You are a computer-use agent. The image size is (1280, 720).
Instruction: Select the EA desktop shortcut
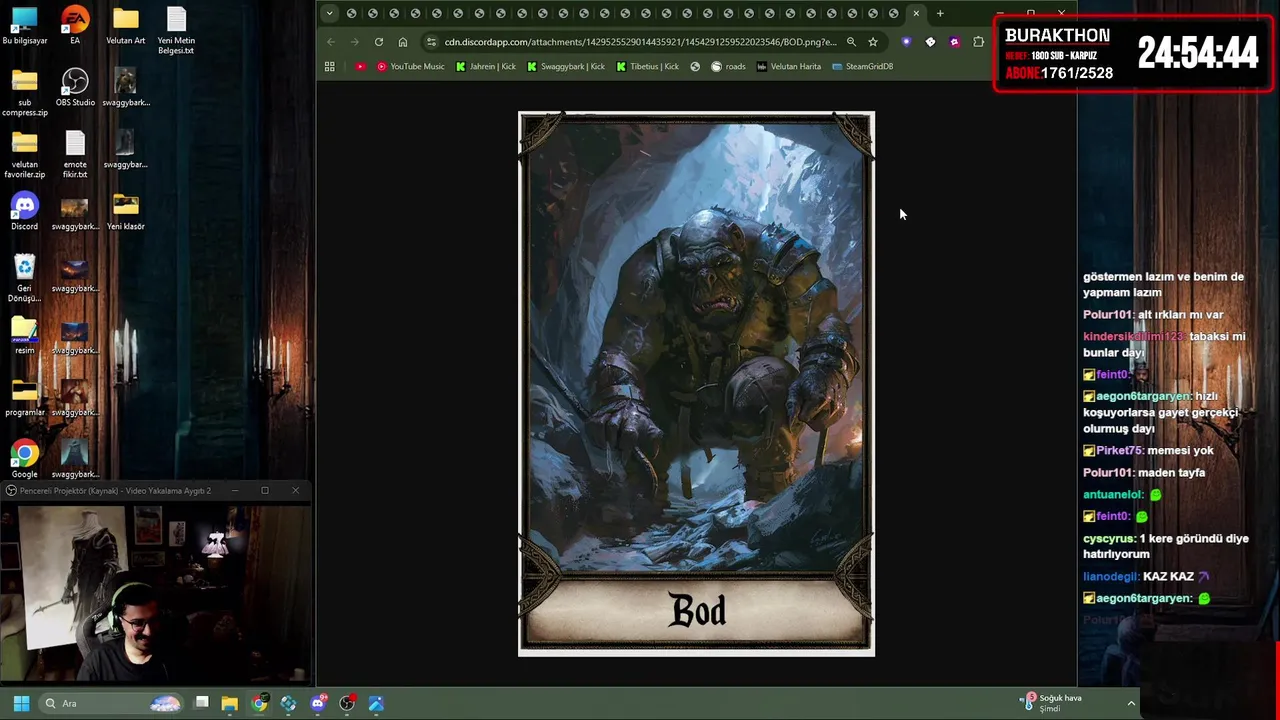[x=75, y=27]
